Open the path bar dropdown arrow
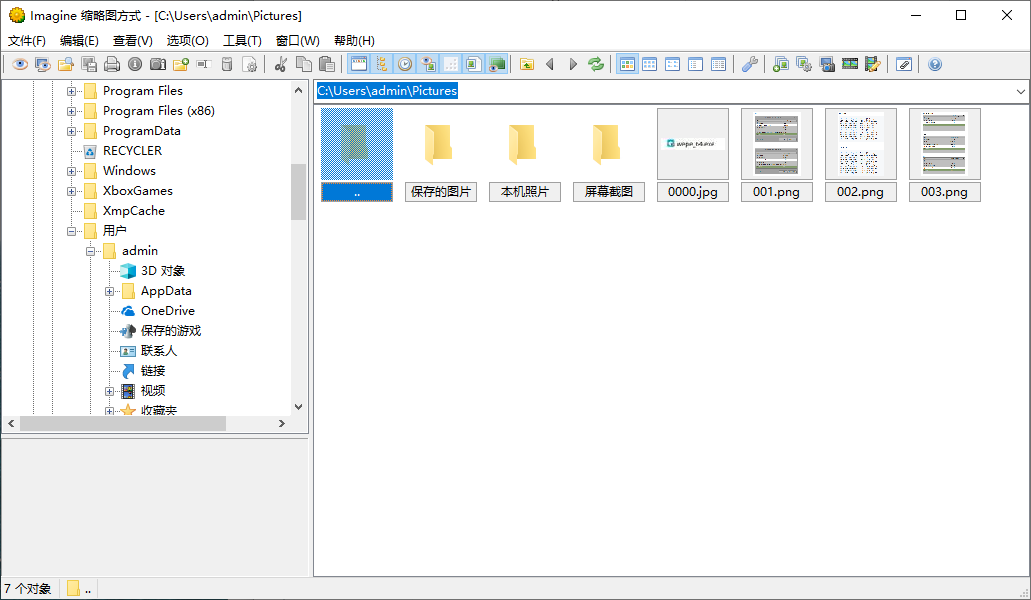Image resolution: width=1031 pixels, height=600 pixels. point(1020,91)
